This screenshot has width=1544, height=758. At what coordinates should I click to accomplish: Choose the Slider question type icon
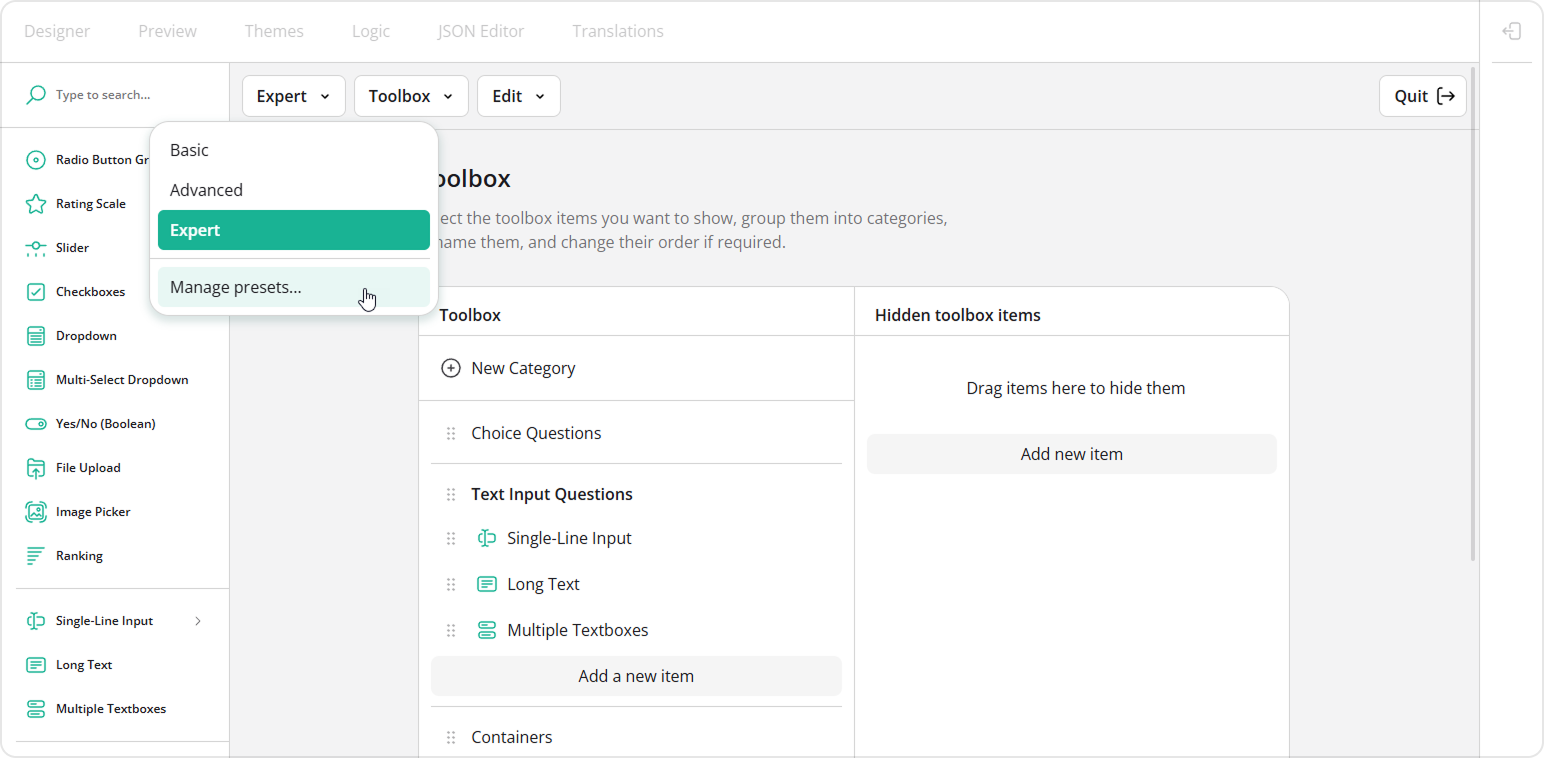tap(35, 247)
